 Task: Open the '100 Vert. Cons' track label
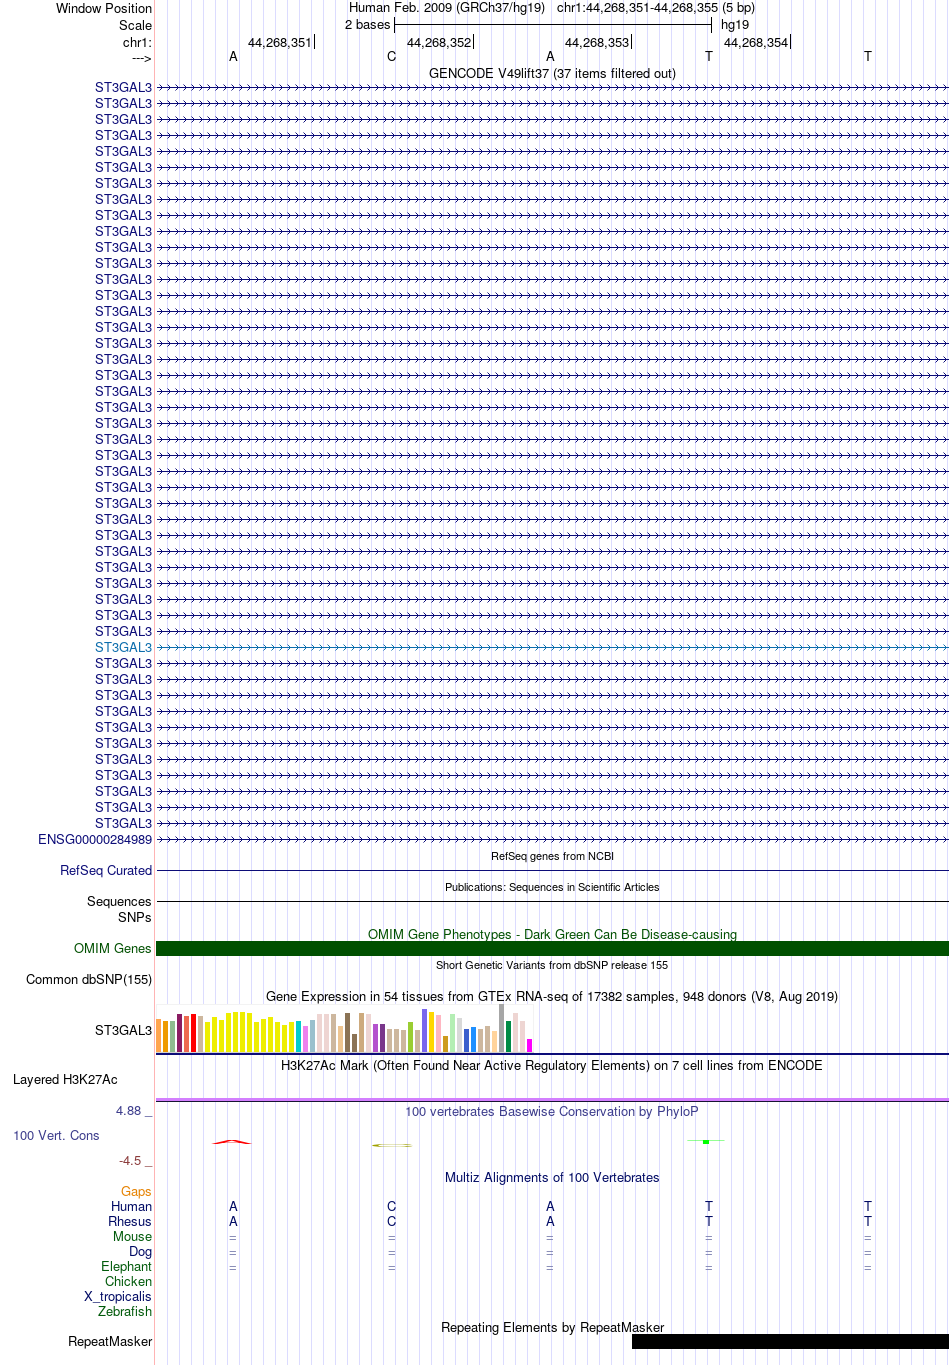pos(56,1135)
